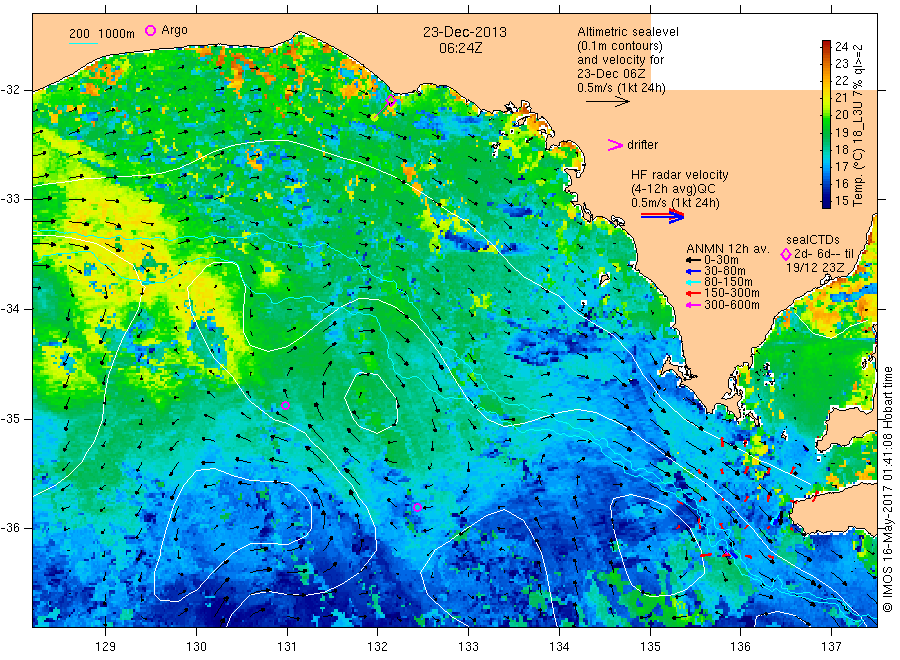Click the 'drifter' legend text
Image resolution: width=900 pixels, height=660 pixels.
pos(642,145)
